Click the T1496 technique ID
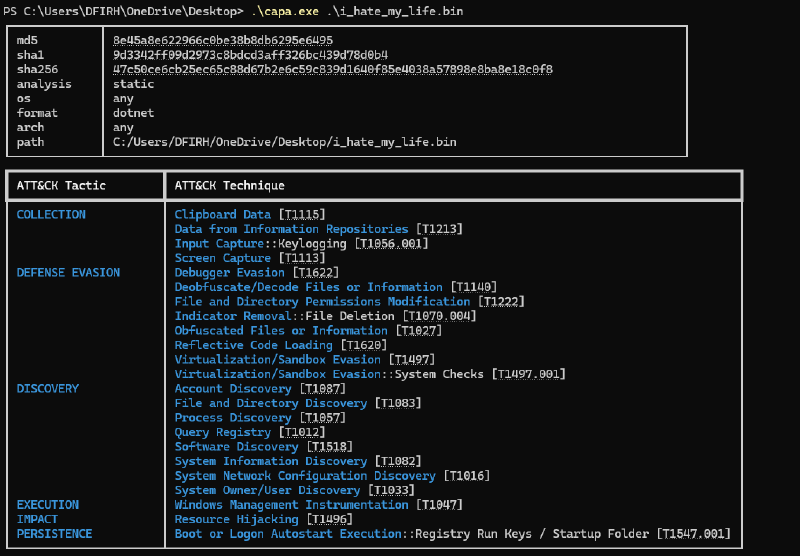Viewport: 800px width, 556px height. pyautogui.click(x=330, y=519)
